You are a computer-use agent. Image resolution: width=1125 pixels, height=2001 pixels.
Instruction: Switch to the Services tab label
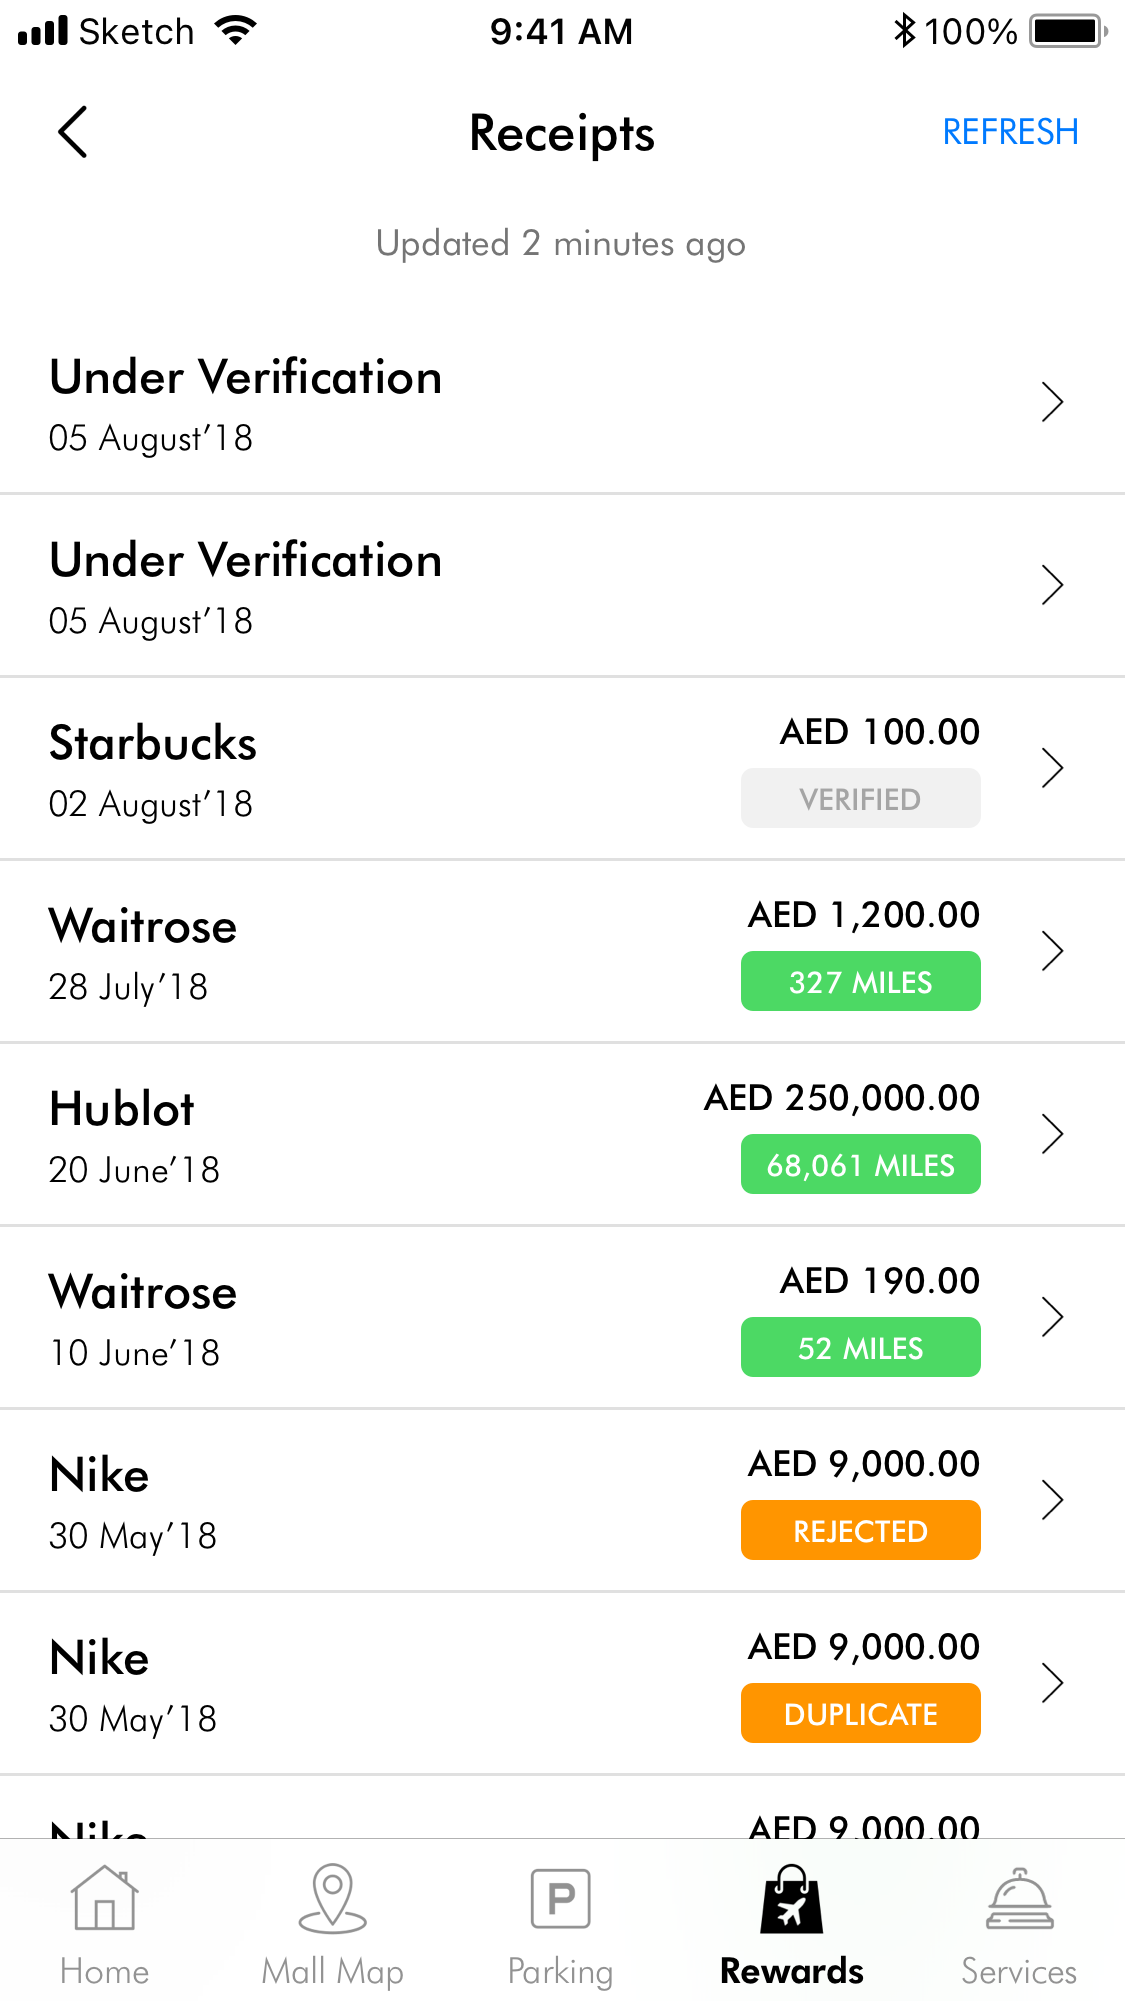[x=1019, y=1971]
